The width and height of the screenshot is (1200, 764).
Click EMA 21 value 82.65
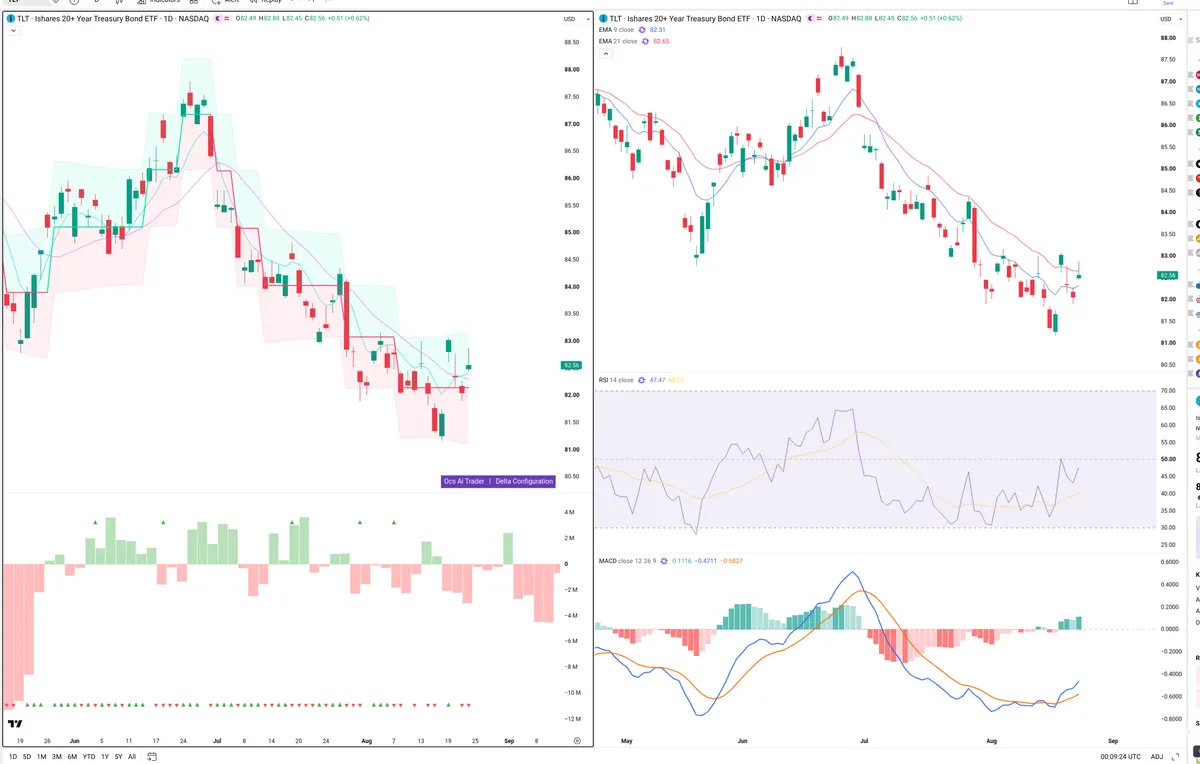(x=661, y=41)
